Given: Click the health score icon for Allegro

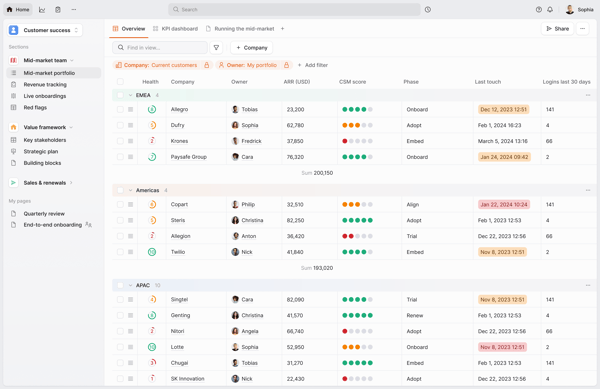Looking at the screenshot, I should click(x=152, y=109).
